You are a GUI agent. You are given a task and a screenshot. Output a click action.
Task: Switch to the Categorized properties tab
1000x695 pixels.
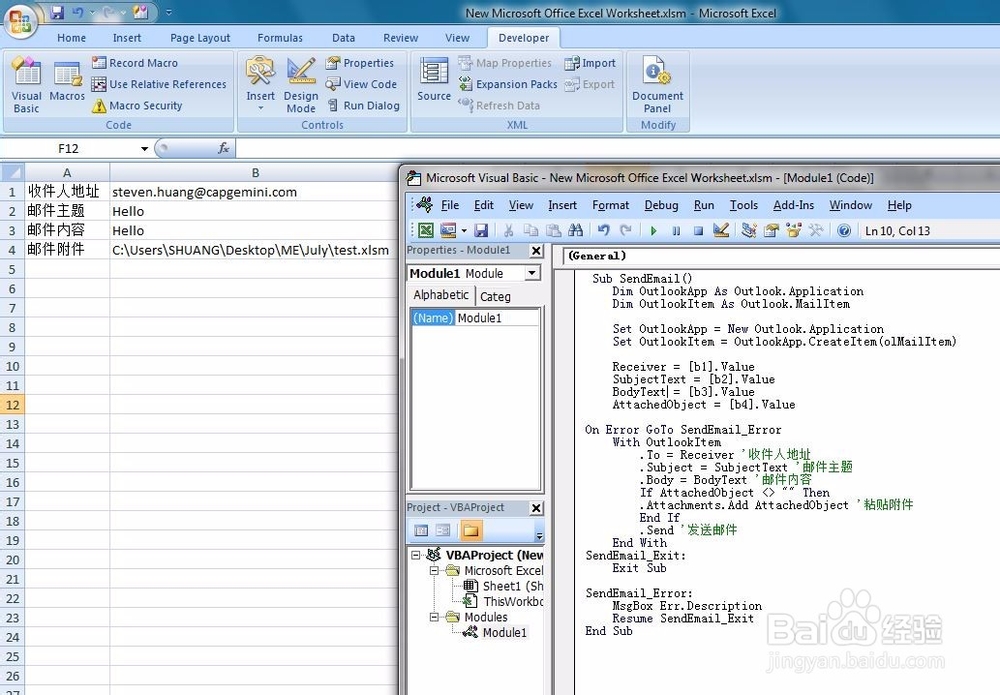pos(496,296)
